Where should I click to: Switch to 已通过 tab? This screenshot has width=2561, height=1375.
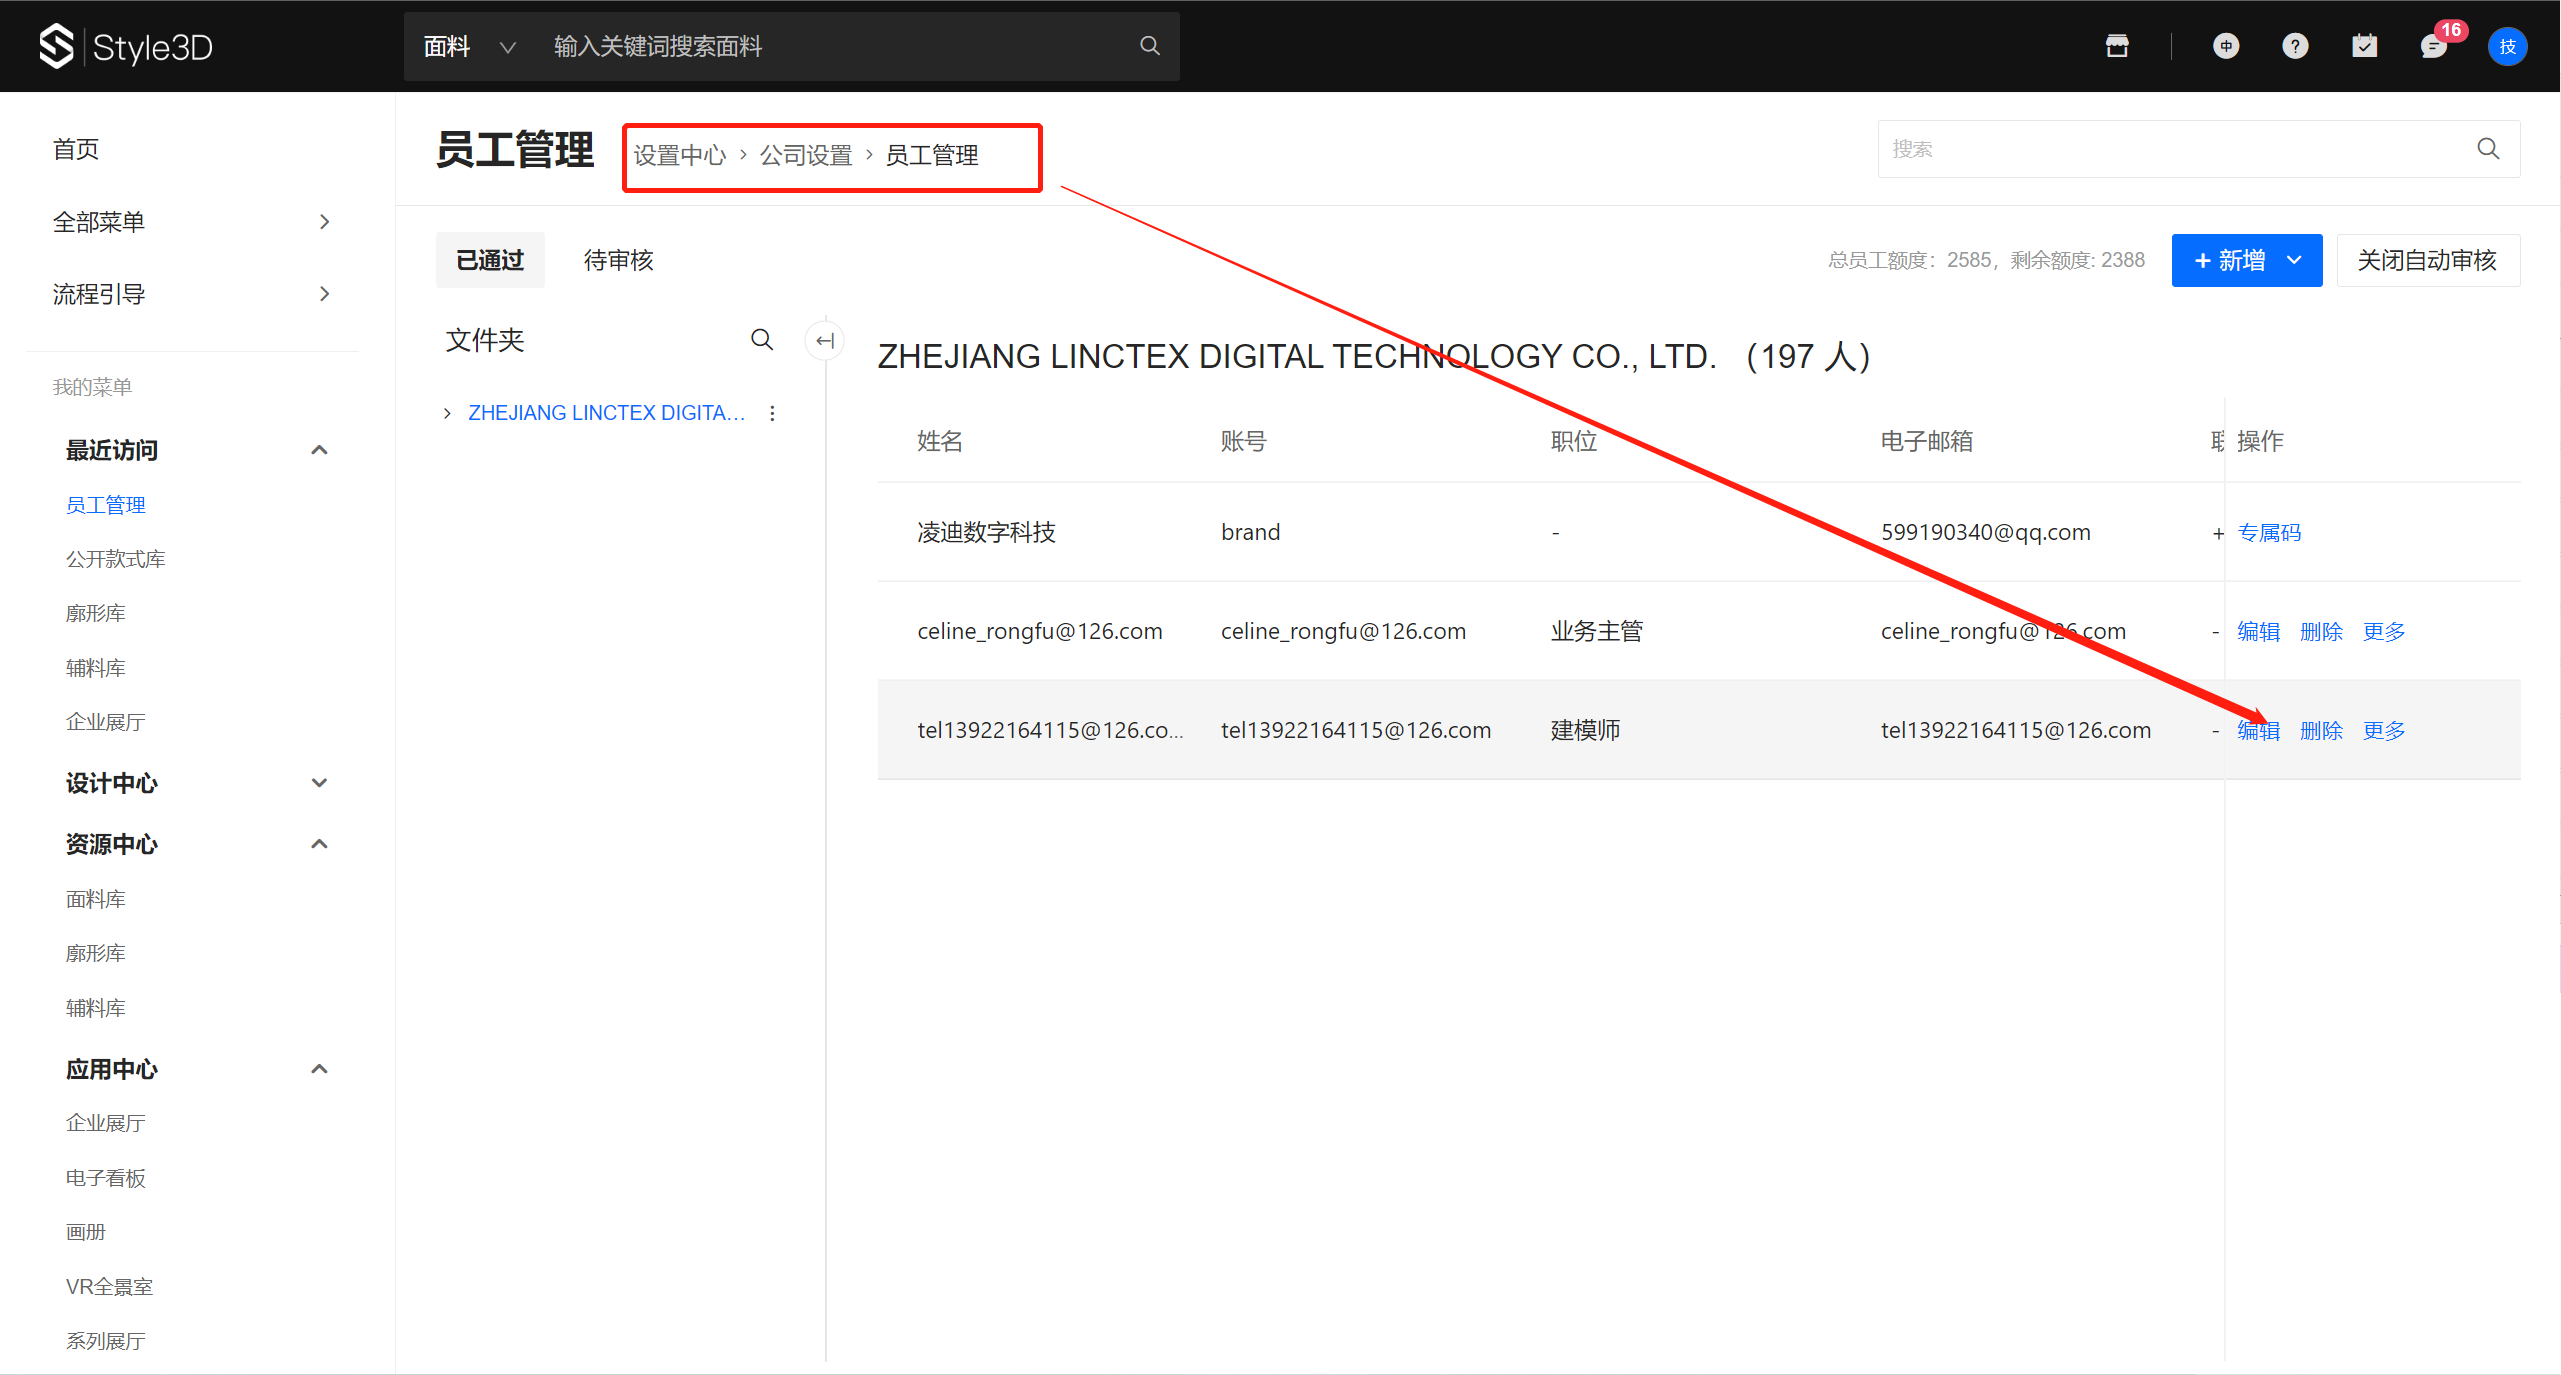[490, 260]
